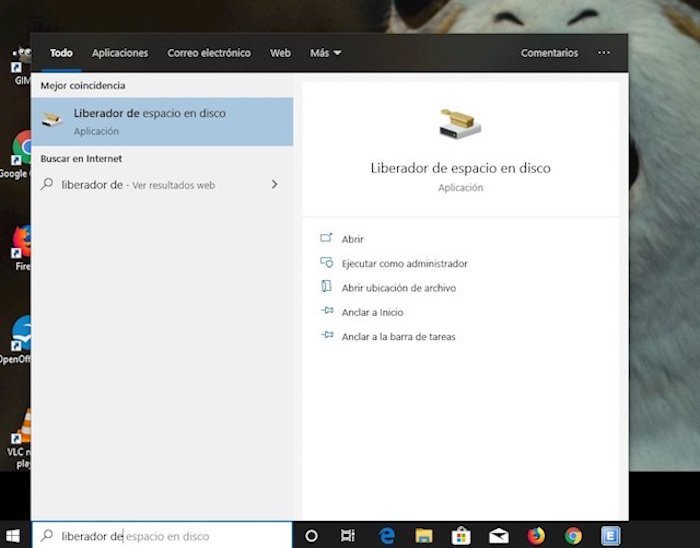Viewport: 700px width, 548px height.
Task: Open the Mail app in taskbar
Action: click(498, 535)
